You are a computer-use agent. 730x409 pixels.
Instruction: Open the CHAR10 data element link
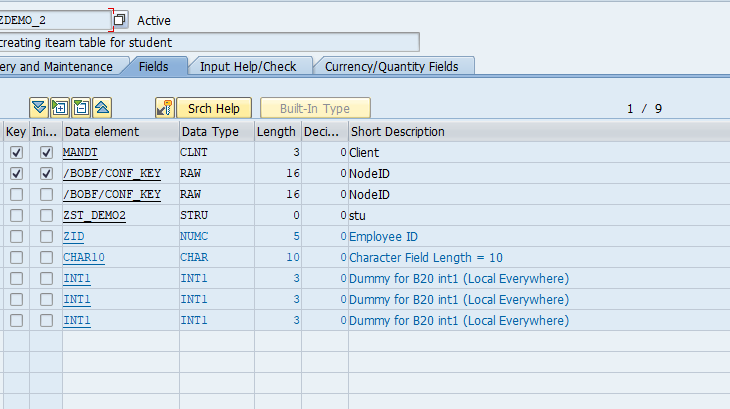[x=83, y=258]
